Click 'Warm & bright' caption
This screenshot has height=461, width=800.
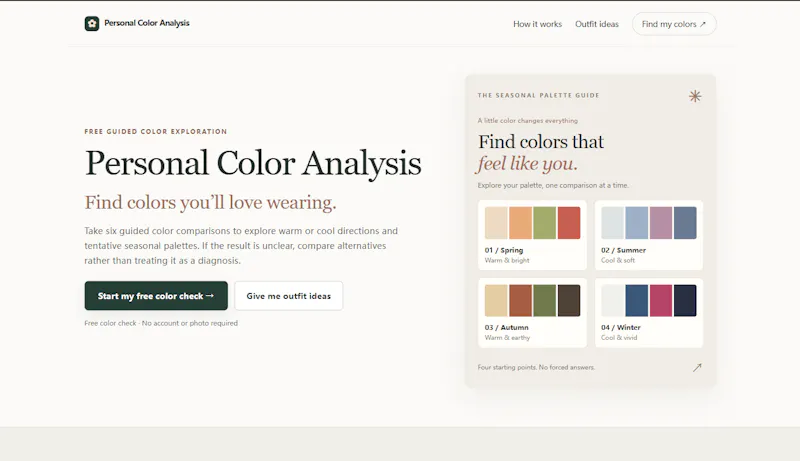(507, 261)
